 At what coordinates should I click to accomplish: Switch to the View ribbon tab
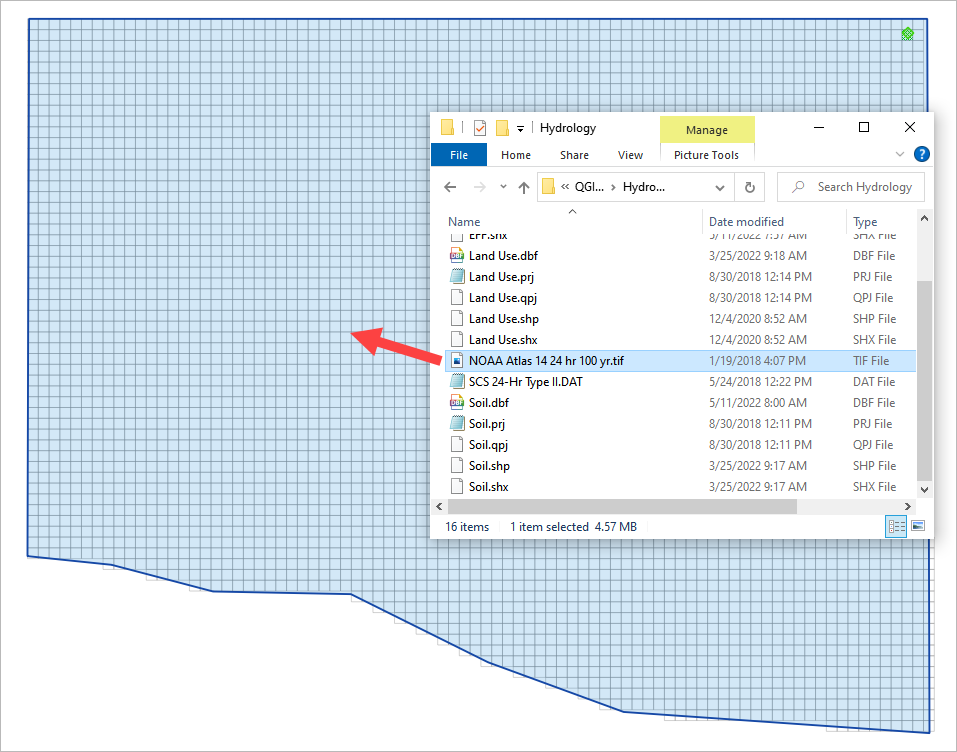click(x=630, y=155)
